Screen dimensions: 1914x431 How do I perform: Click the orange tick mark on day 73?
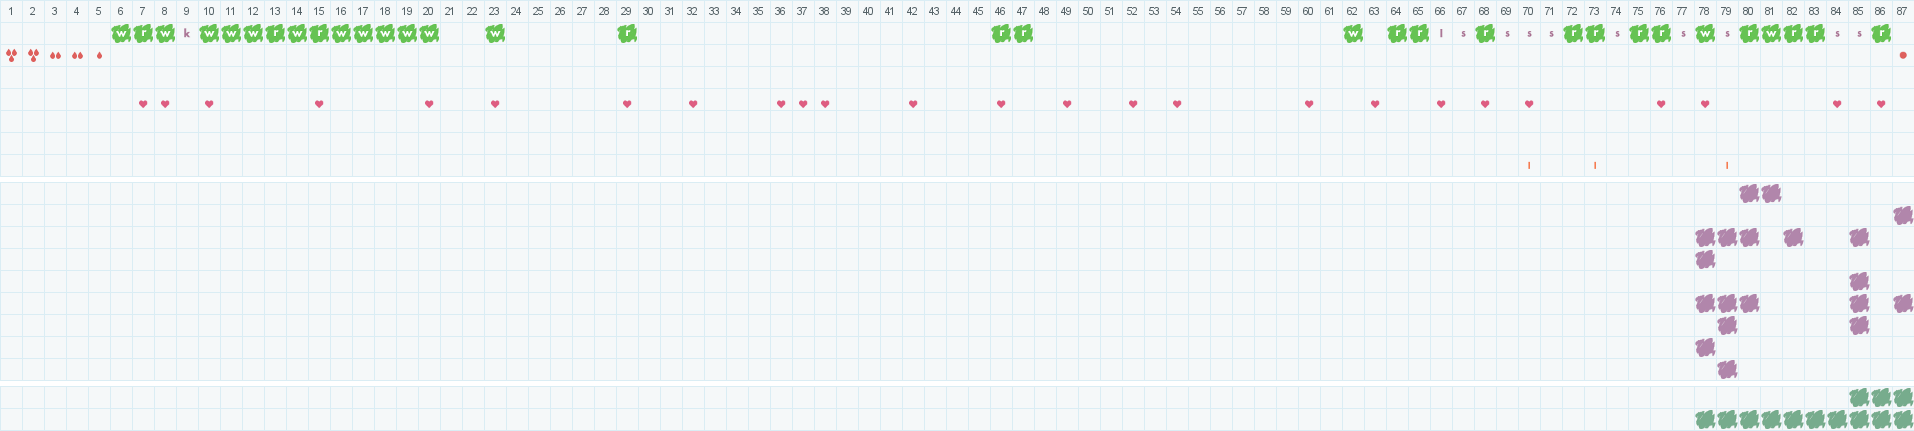coord(1595,166)
